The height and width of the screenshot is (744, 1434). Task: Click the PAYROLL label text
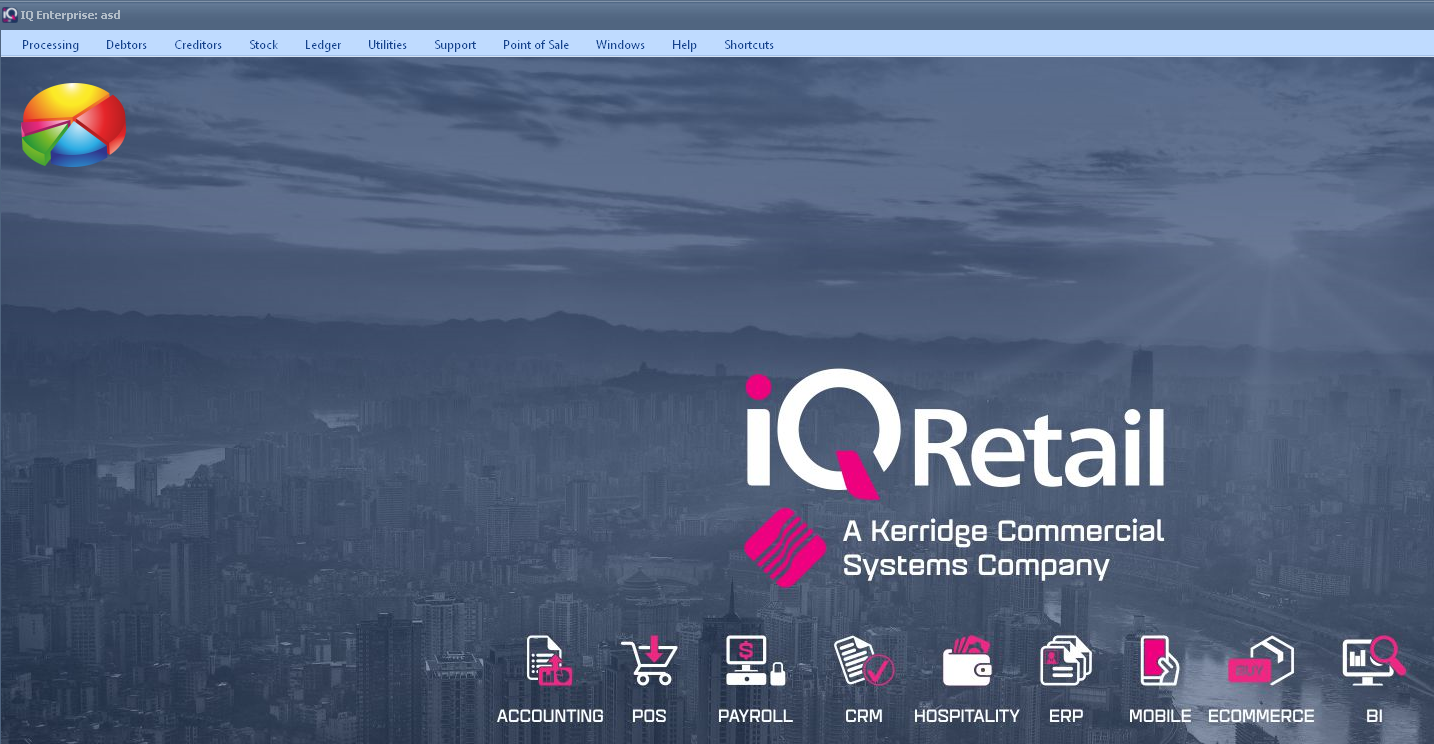(x=755, y=716)
